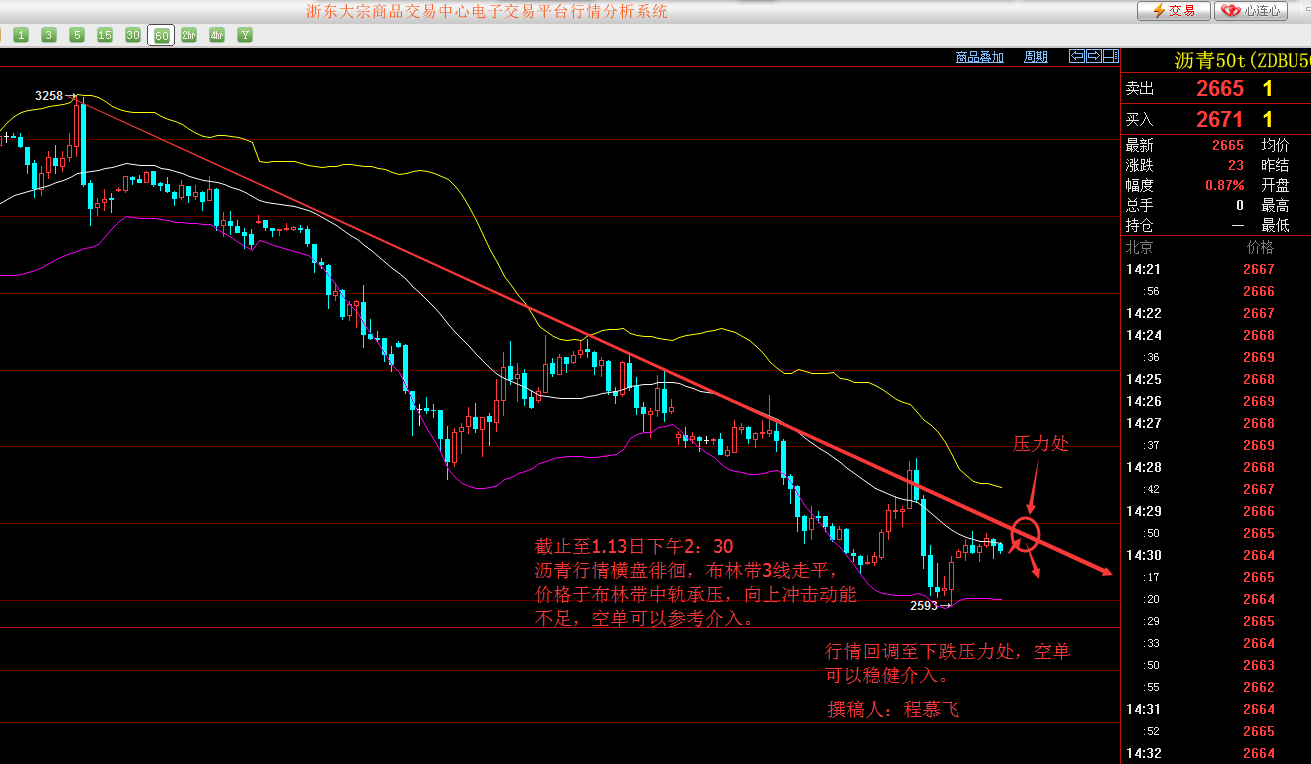Image resolution: width=1311 pixels, height=764 pixels.
Task: Click the 涨跌 value 23
Action: point(1236,165)
